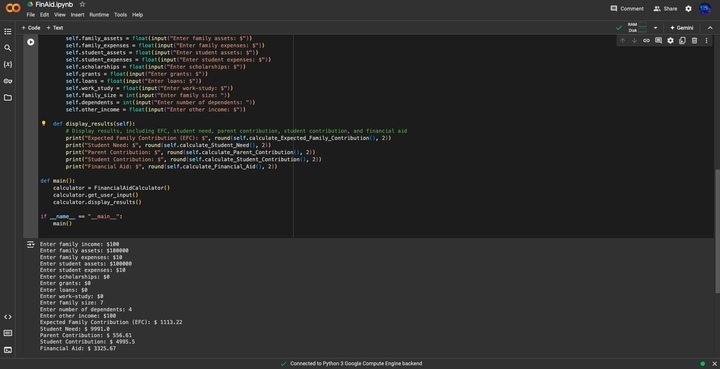Click the Enter number of dependents: 4 output
Image resolution: width=720 pixels, height=369 pixels.
[85, 309]
